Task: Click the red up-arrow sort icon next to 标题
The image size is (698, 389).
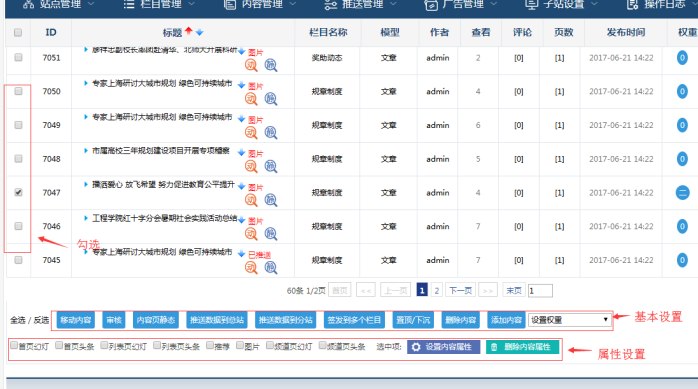Action: [189, 31]
